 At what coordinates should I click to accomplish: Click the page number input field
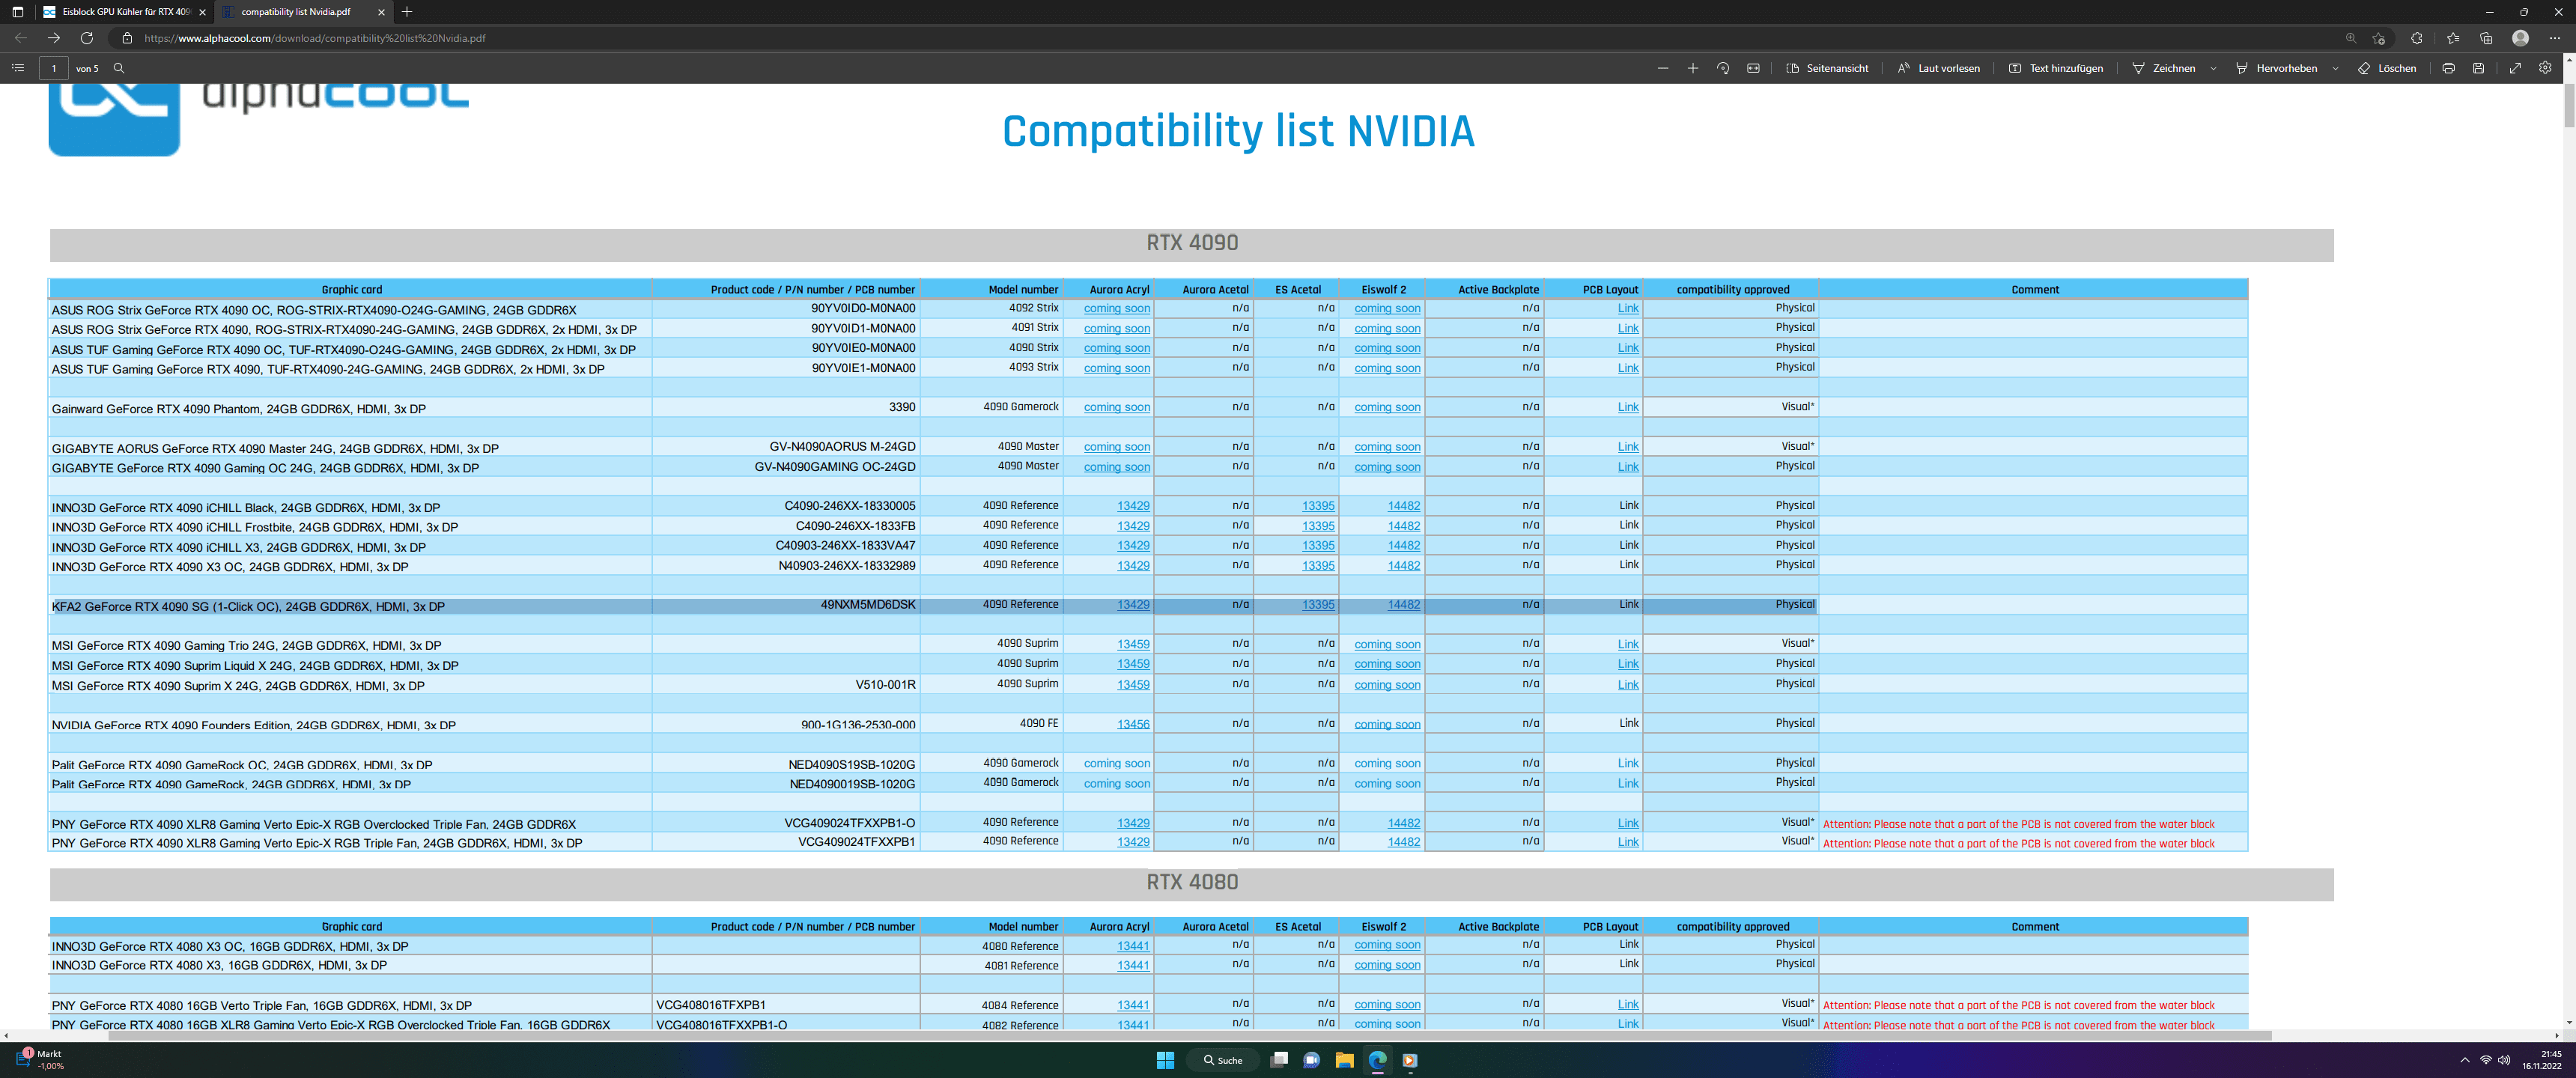(x=54, y=68)
